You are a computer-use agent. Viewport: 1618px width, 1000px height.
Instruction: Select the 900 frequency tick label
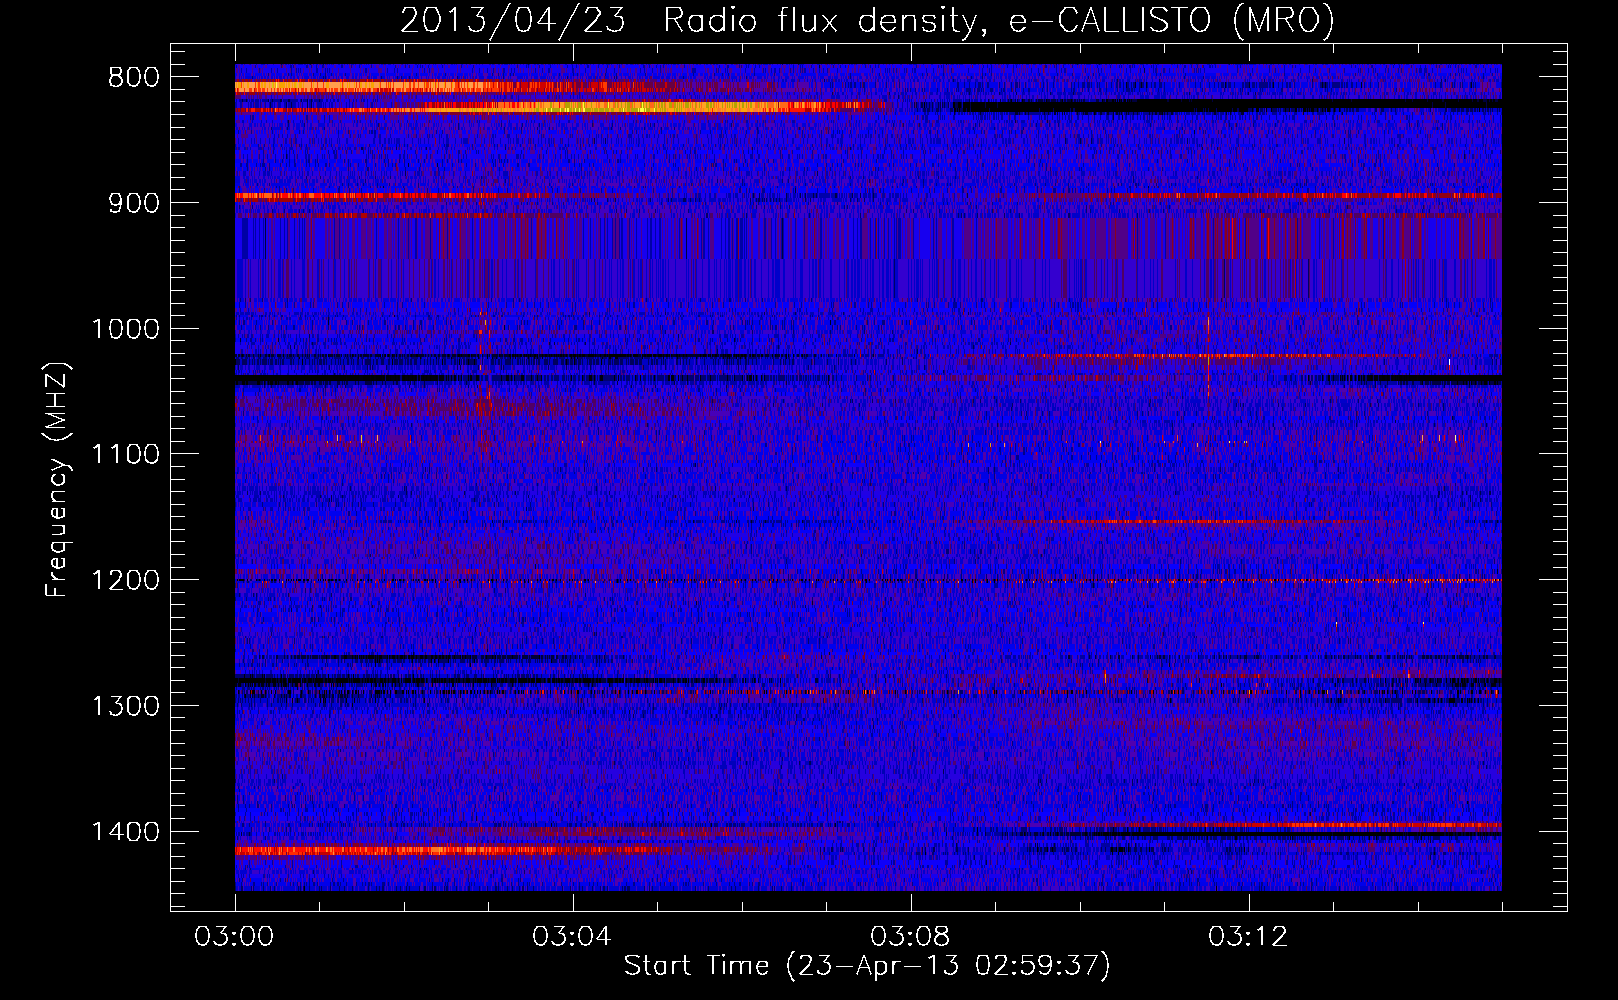click(131, 203)
